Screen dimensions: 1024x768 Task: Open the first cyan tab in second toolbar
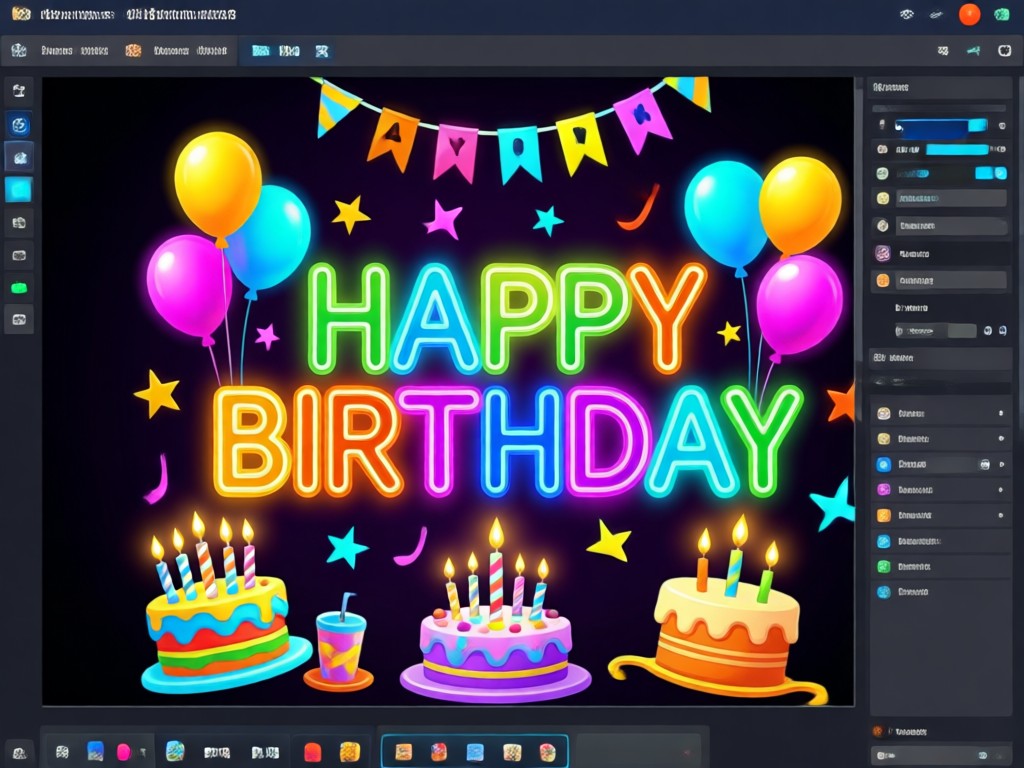point(261,51)
